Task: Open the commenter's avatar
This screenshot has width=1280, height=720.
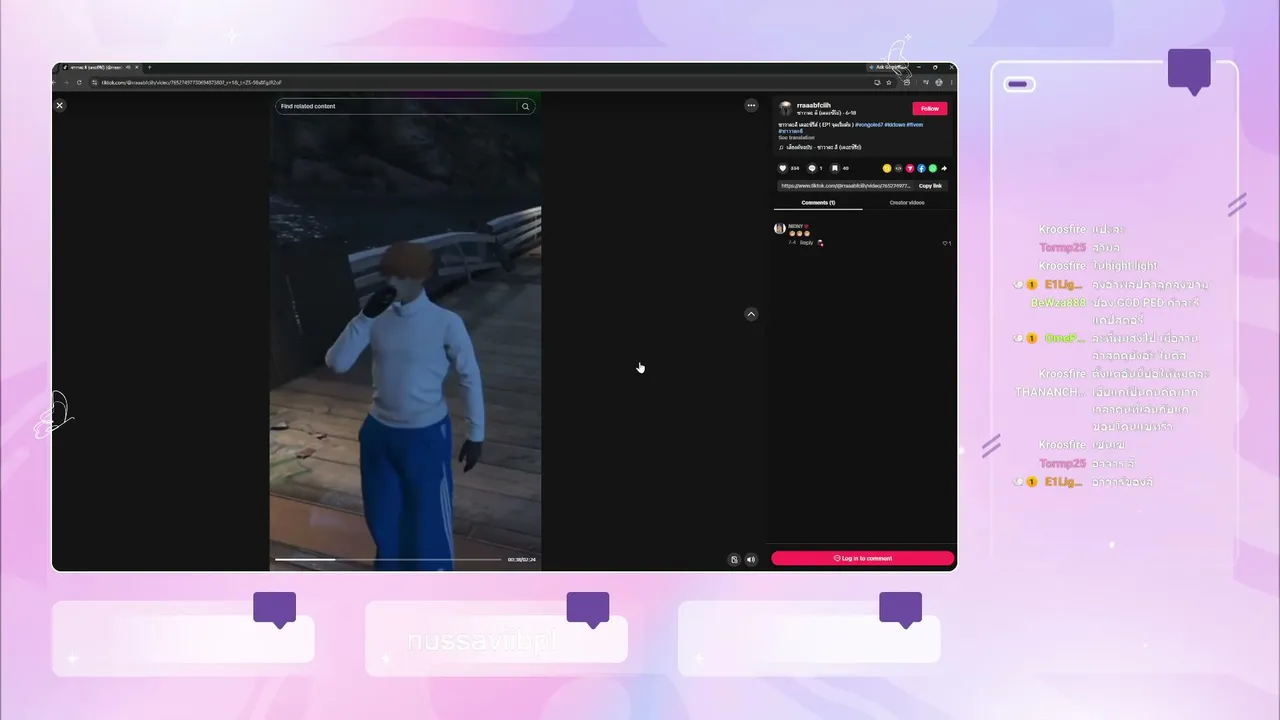Action: pyautogui.click(x=780, y=229)
